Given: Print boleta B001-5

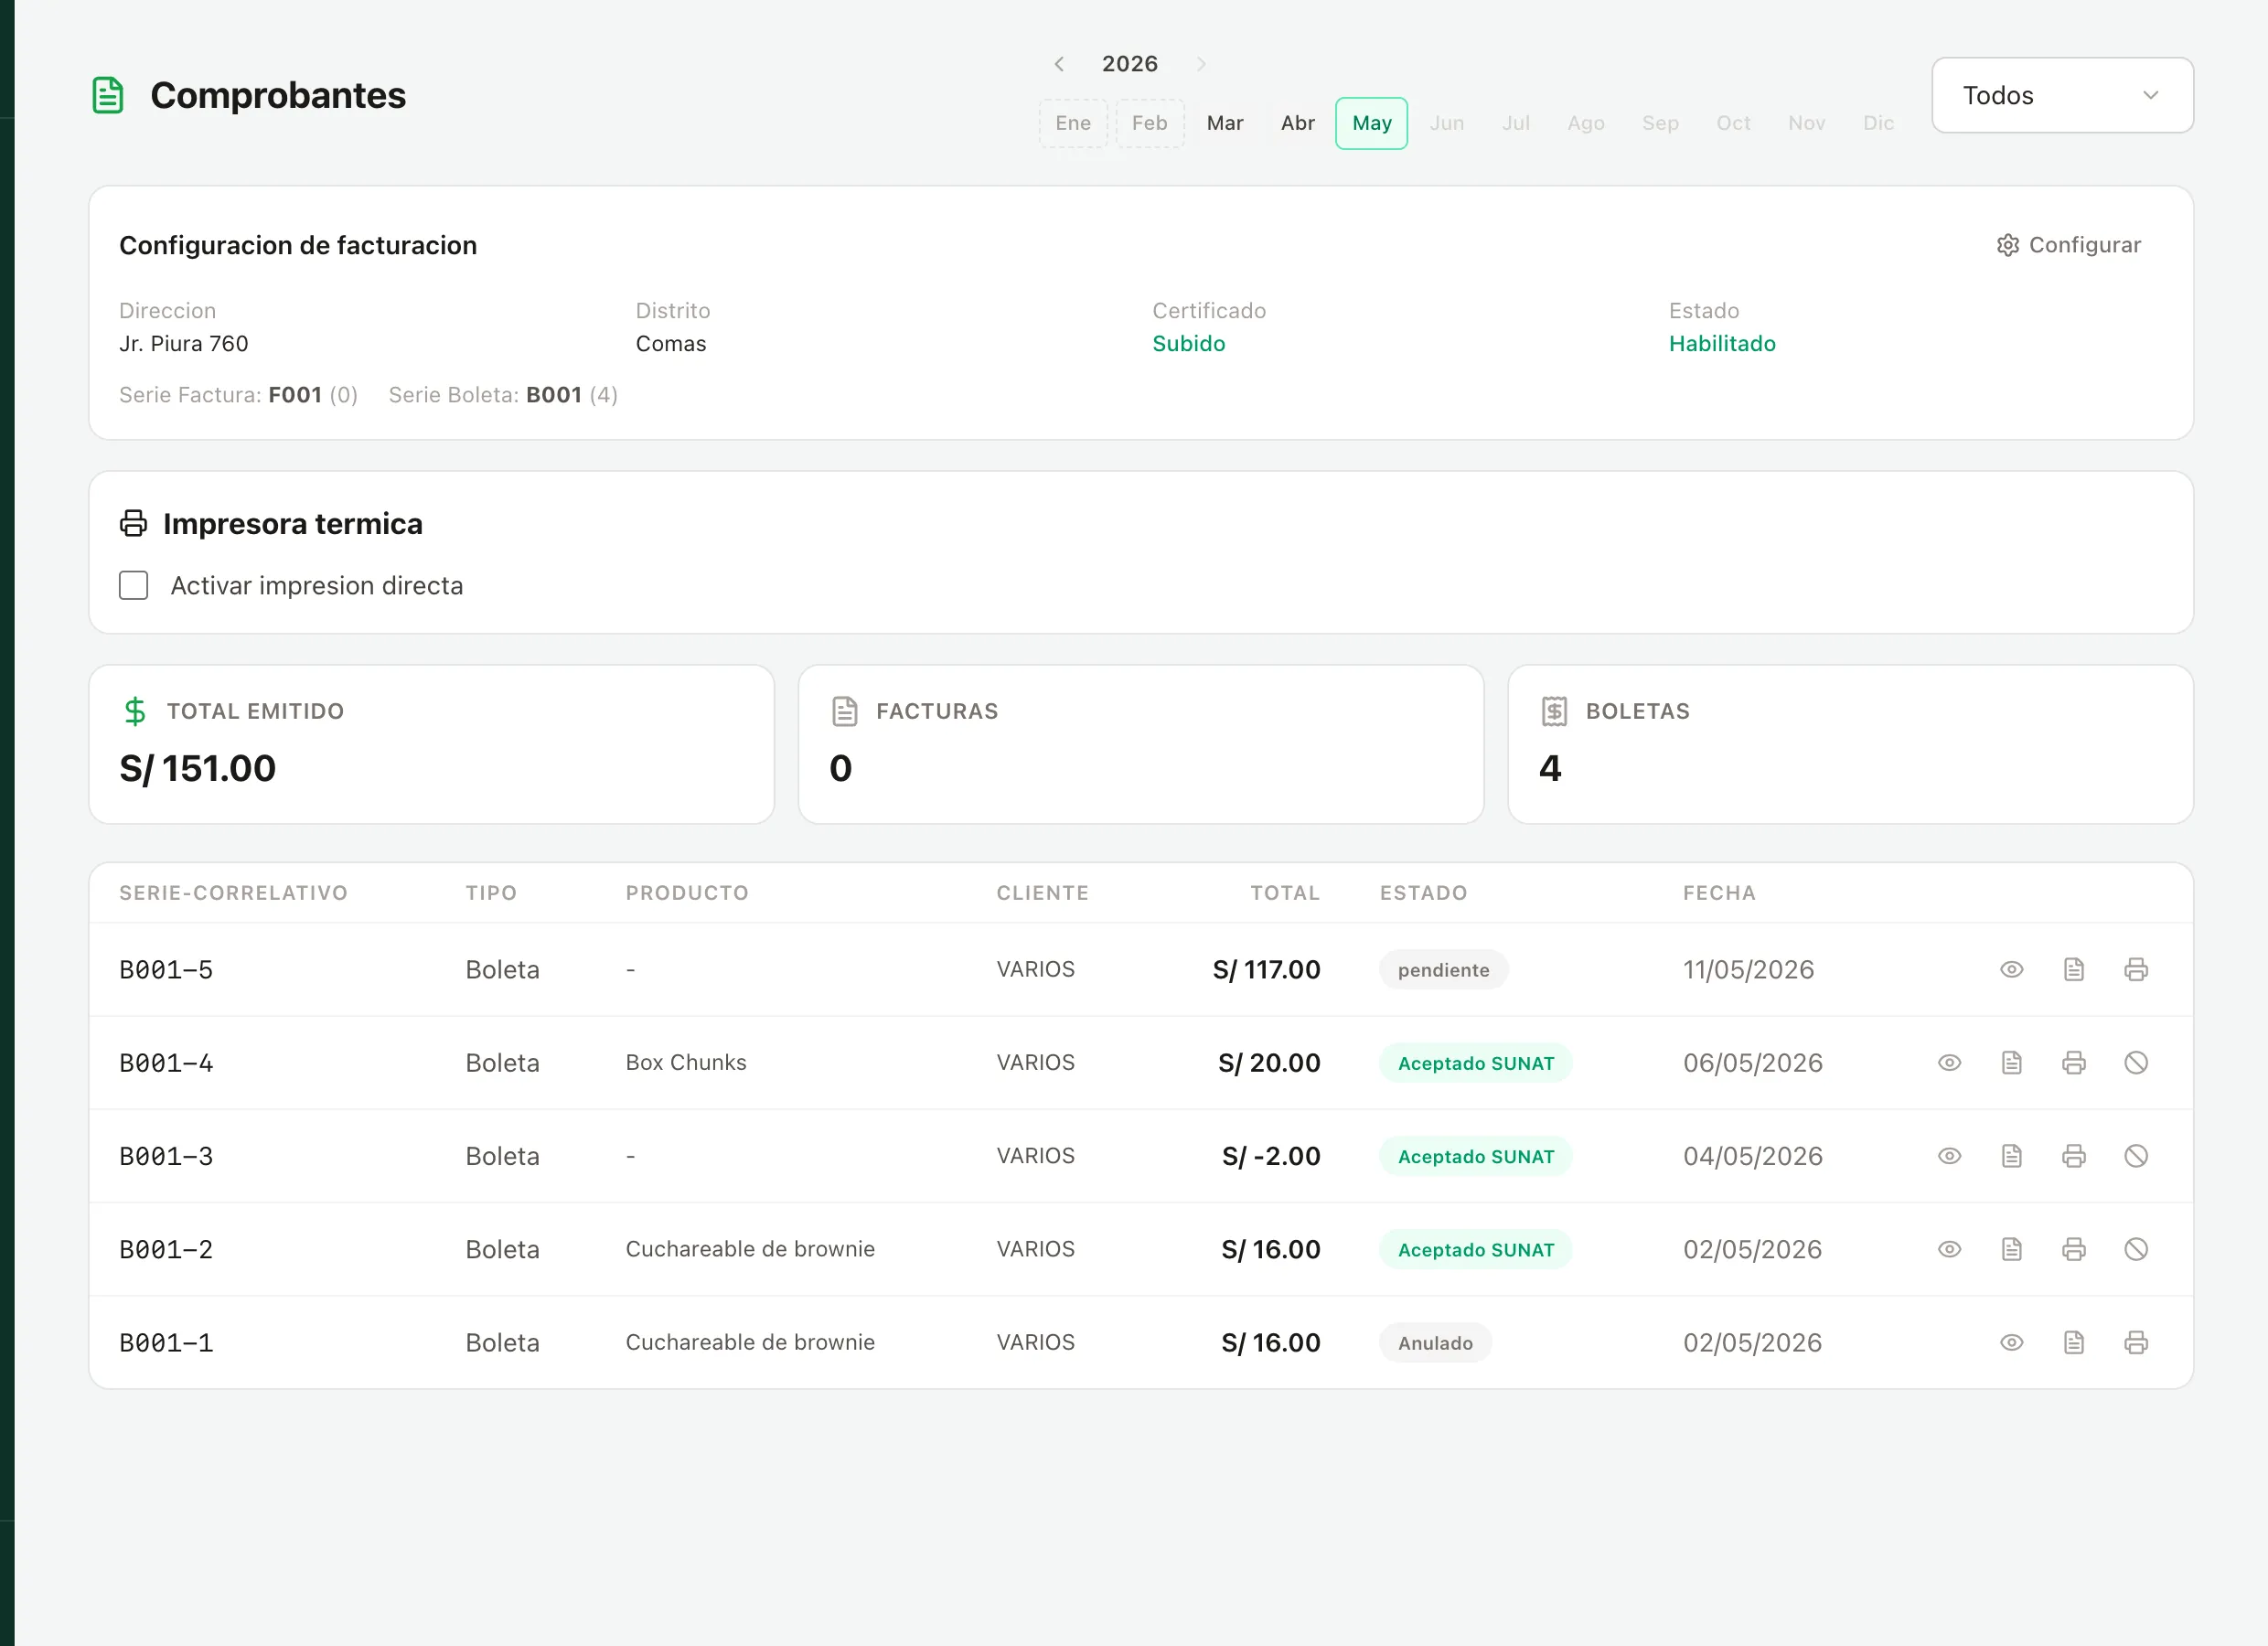Looking at the screenshot, I should pyautogui.click(x=2135, y=969).
